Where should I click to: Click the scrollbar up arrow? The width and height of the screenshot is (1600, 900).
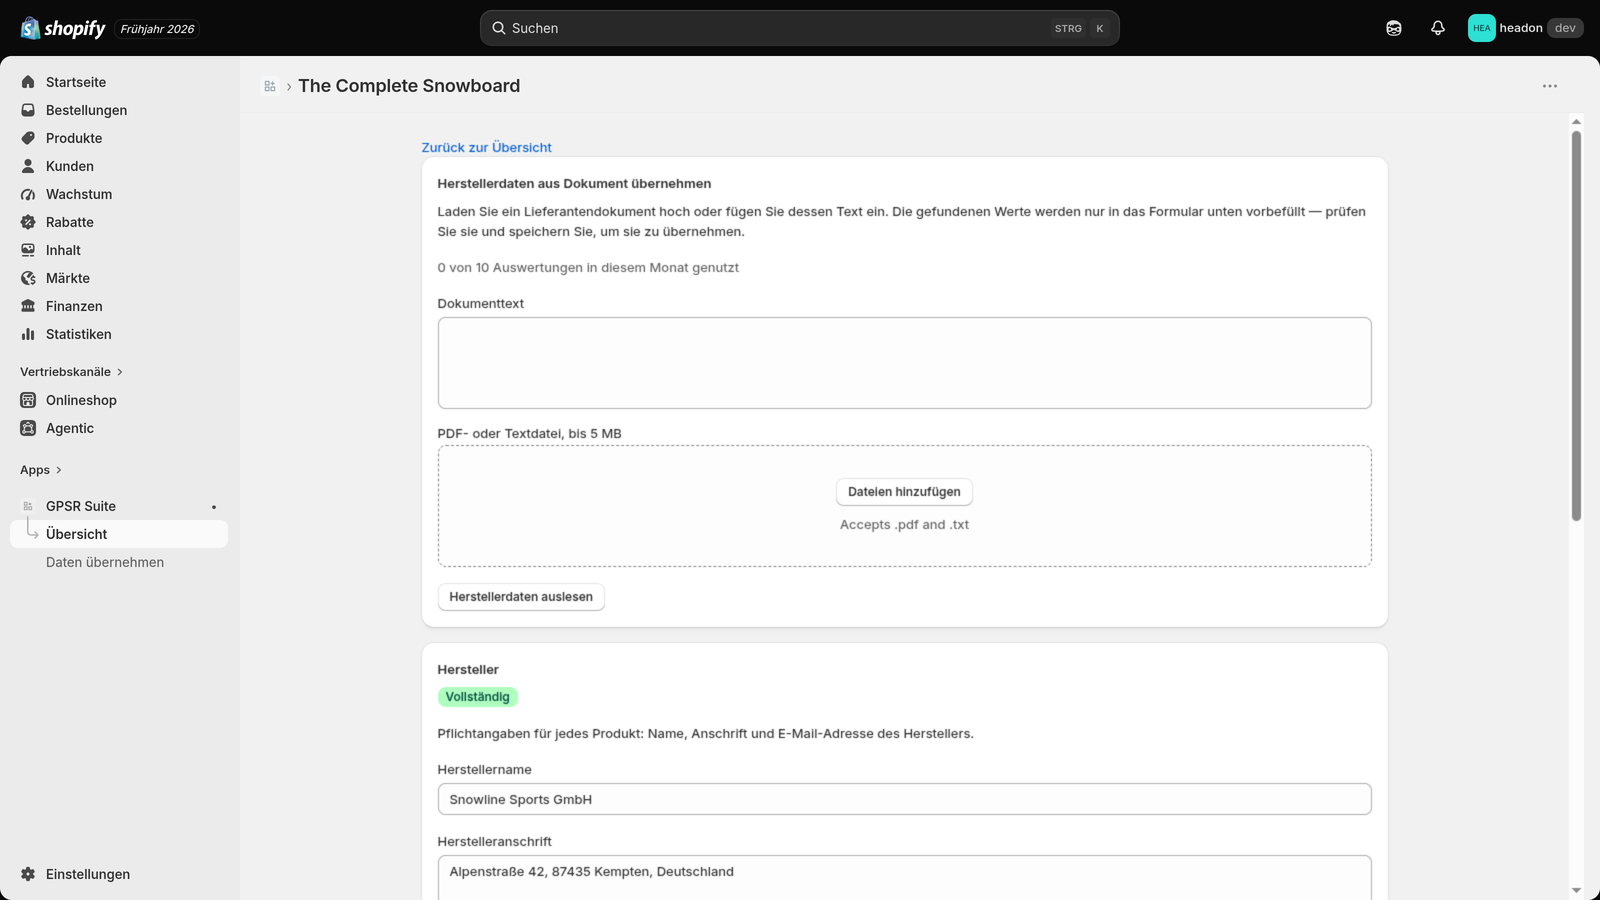click(1576, 122)
